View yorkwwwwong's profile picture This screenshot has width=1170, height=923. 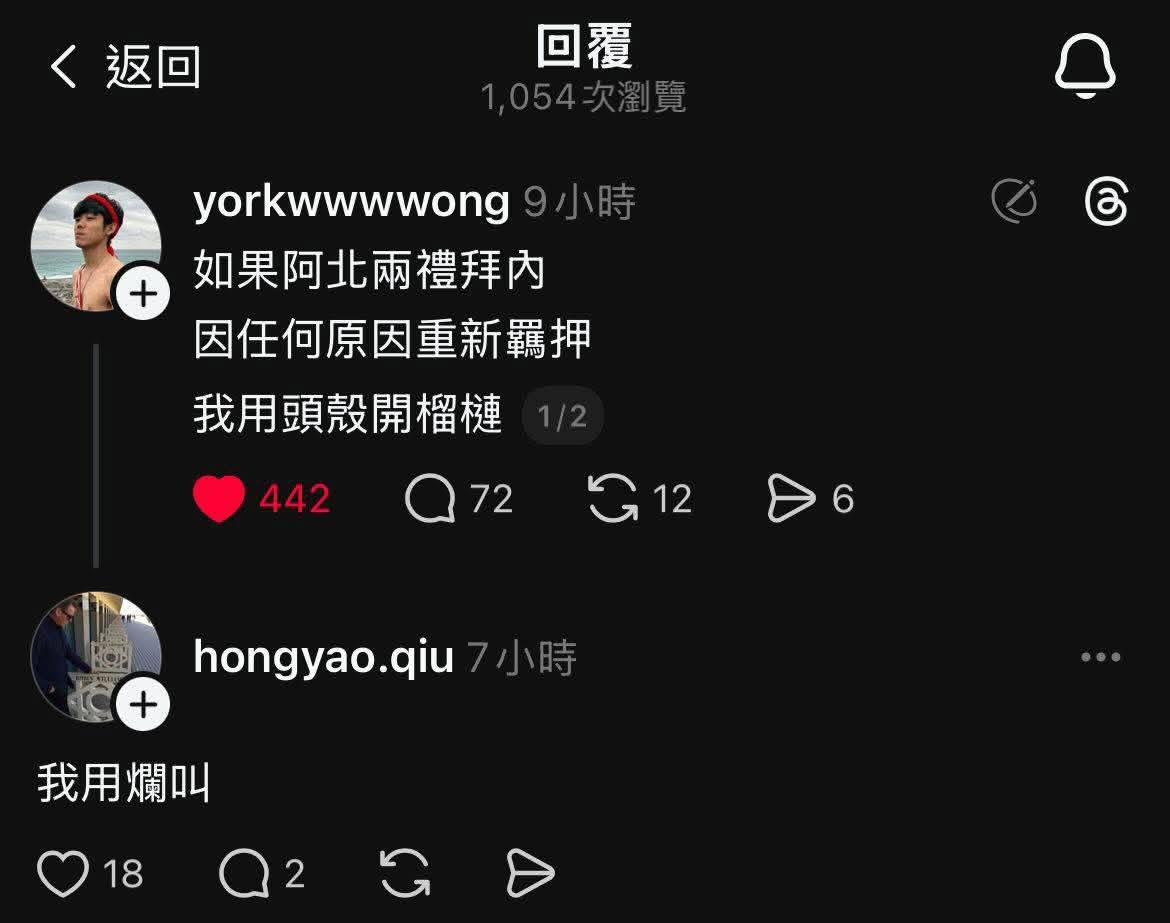(96, 245)
